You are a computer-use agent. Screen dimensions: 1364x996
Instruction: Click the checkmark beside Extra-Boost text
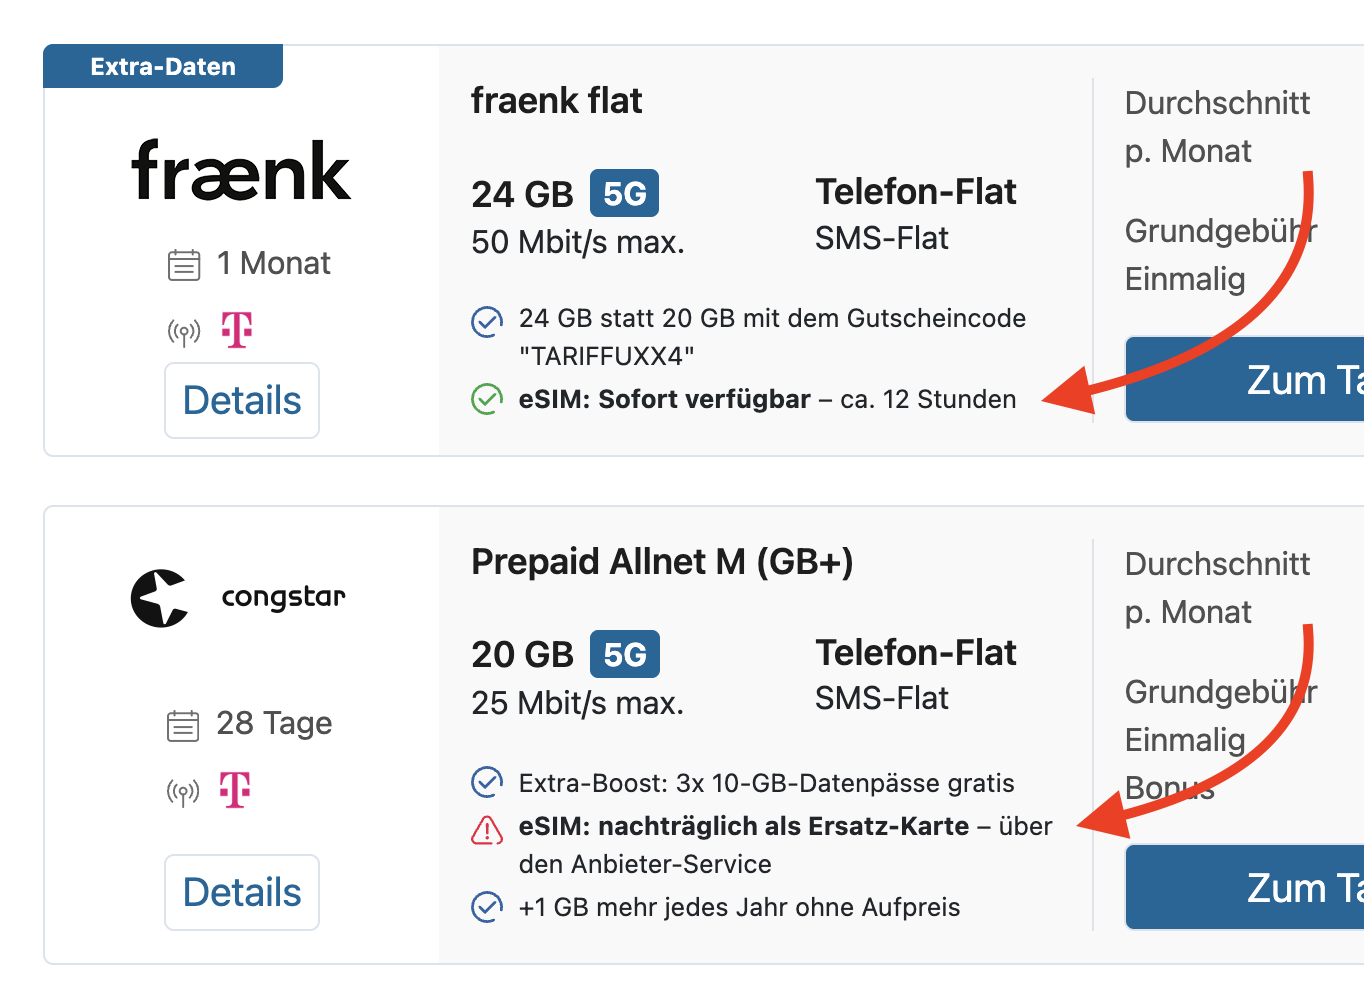click(487, 782)
